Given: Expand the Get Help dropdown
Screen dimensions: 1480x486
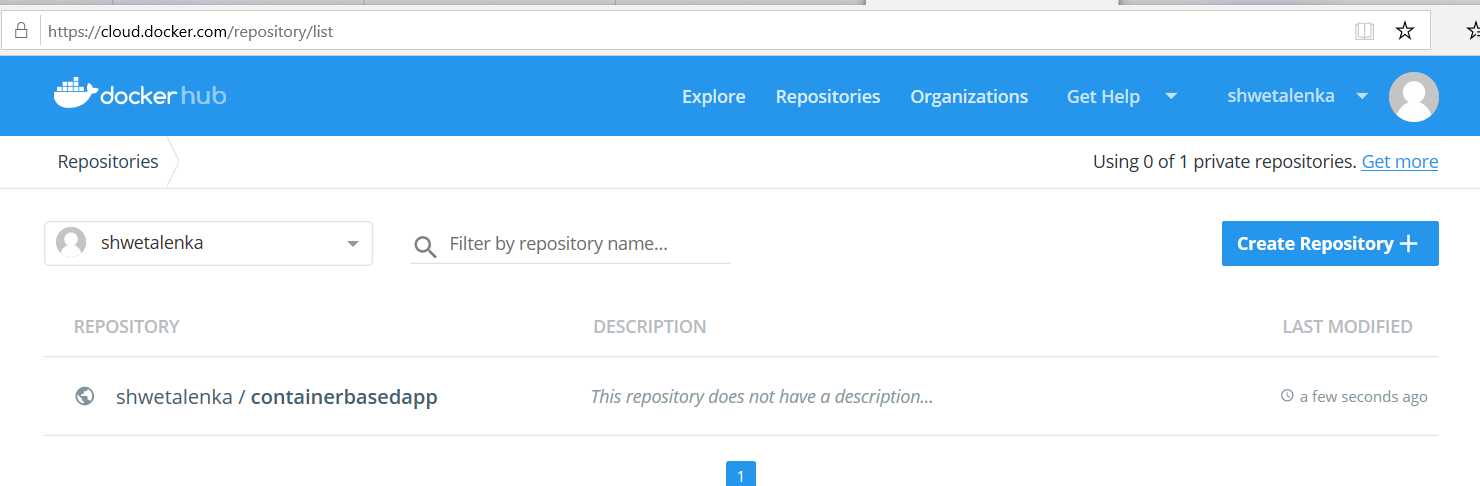Looking at the screenshot, I should click(1171, 96).
